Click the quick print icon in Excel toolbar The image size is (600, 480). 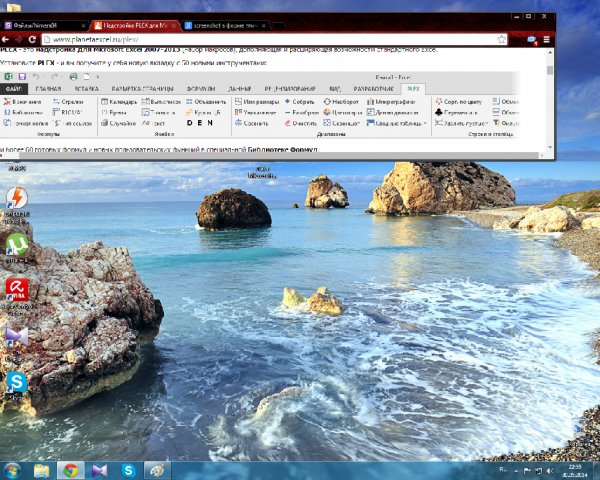click(73, 77)
